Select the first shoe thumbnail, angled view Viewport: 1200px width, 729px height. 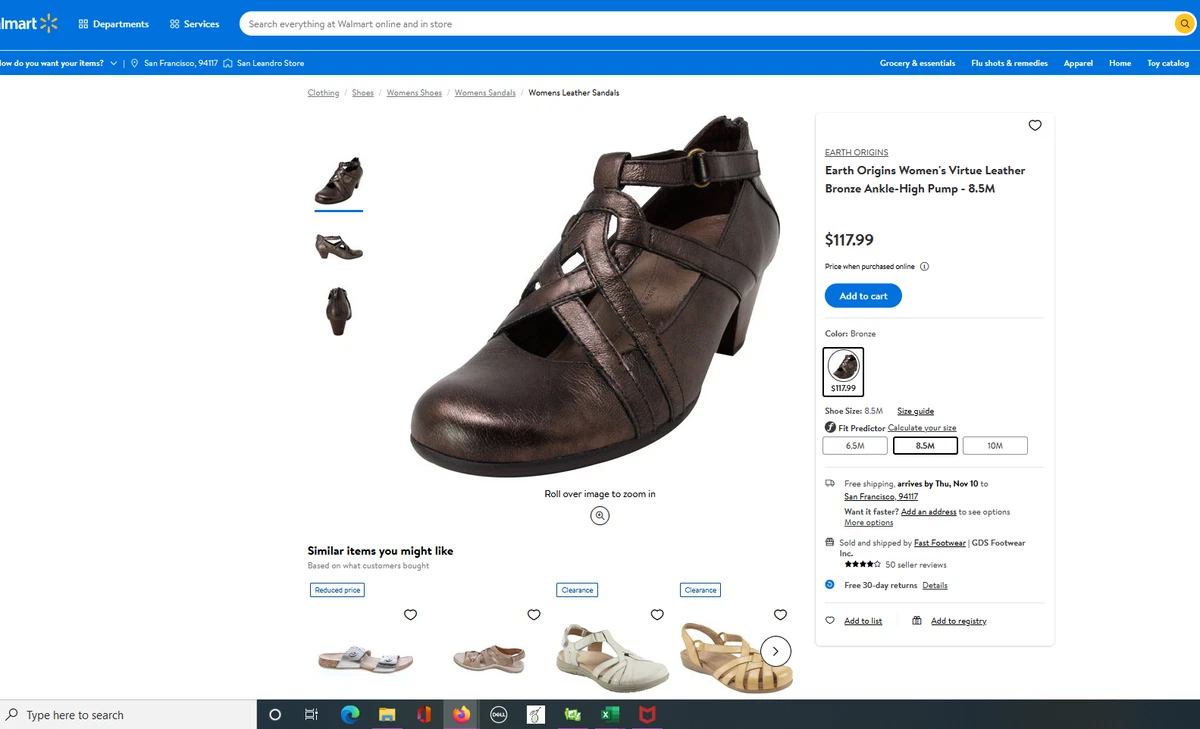tap(338, 180)
